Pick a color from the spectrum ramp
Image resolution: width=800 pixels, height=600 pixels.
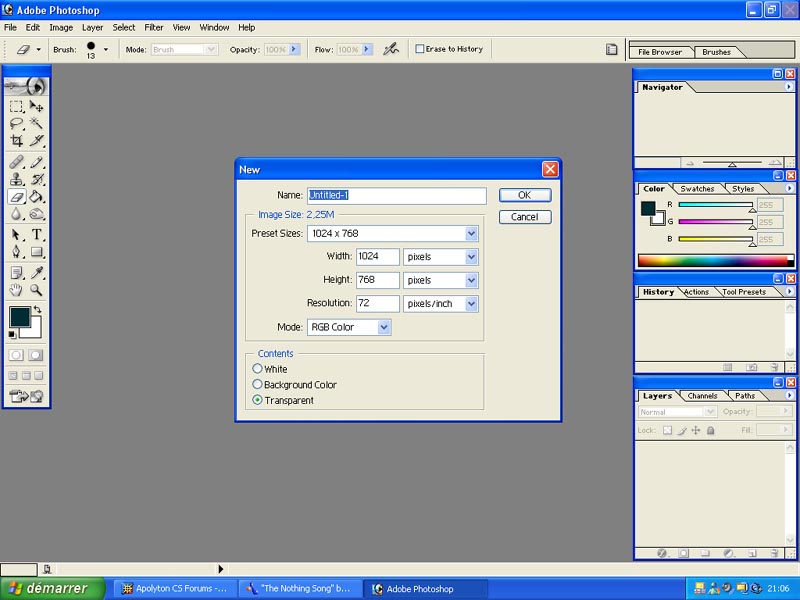point(716,261)
